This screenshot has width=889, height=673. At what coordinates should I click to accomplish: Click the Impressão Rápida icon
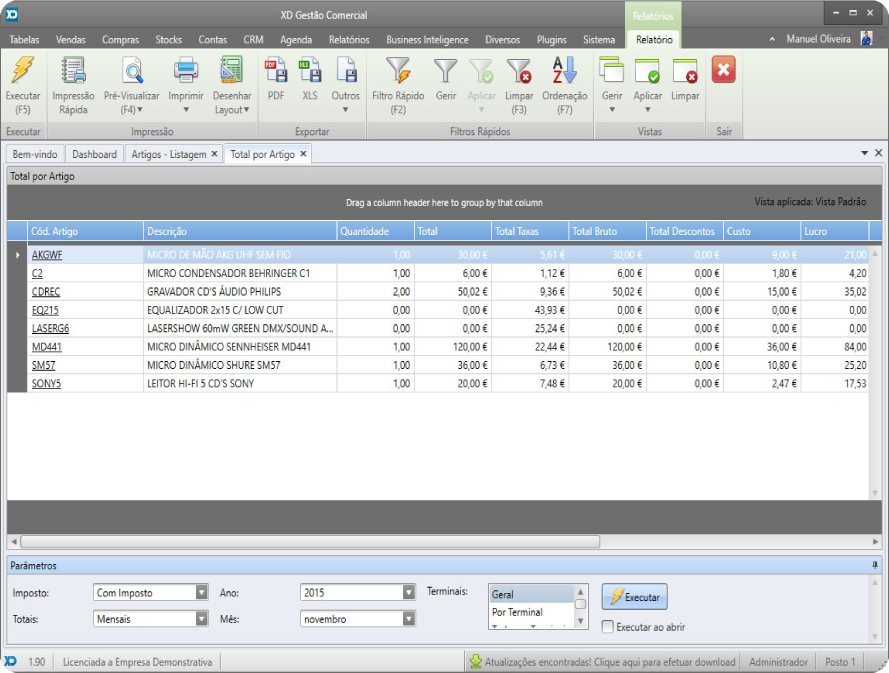[73, 73]
